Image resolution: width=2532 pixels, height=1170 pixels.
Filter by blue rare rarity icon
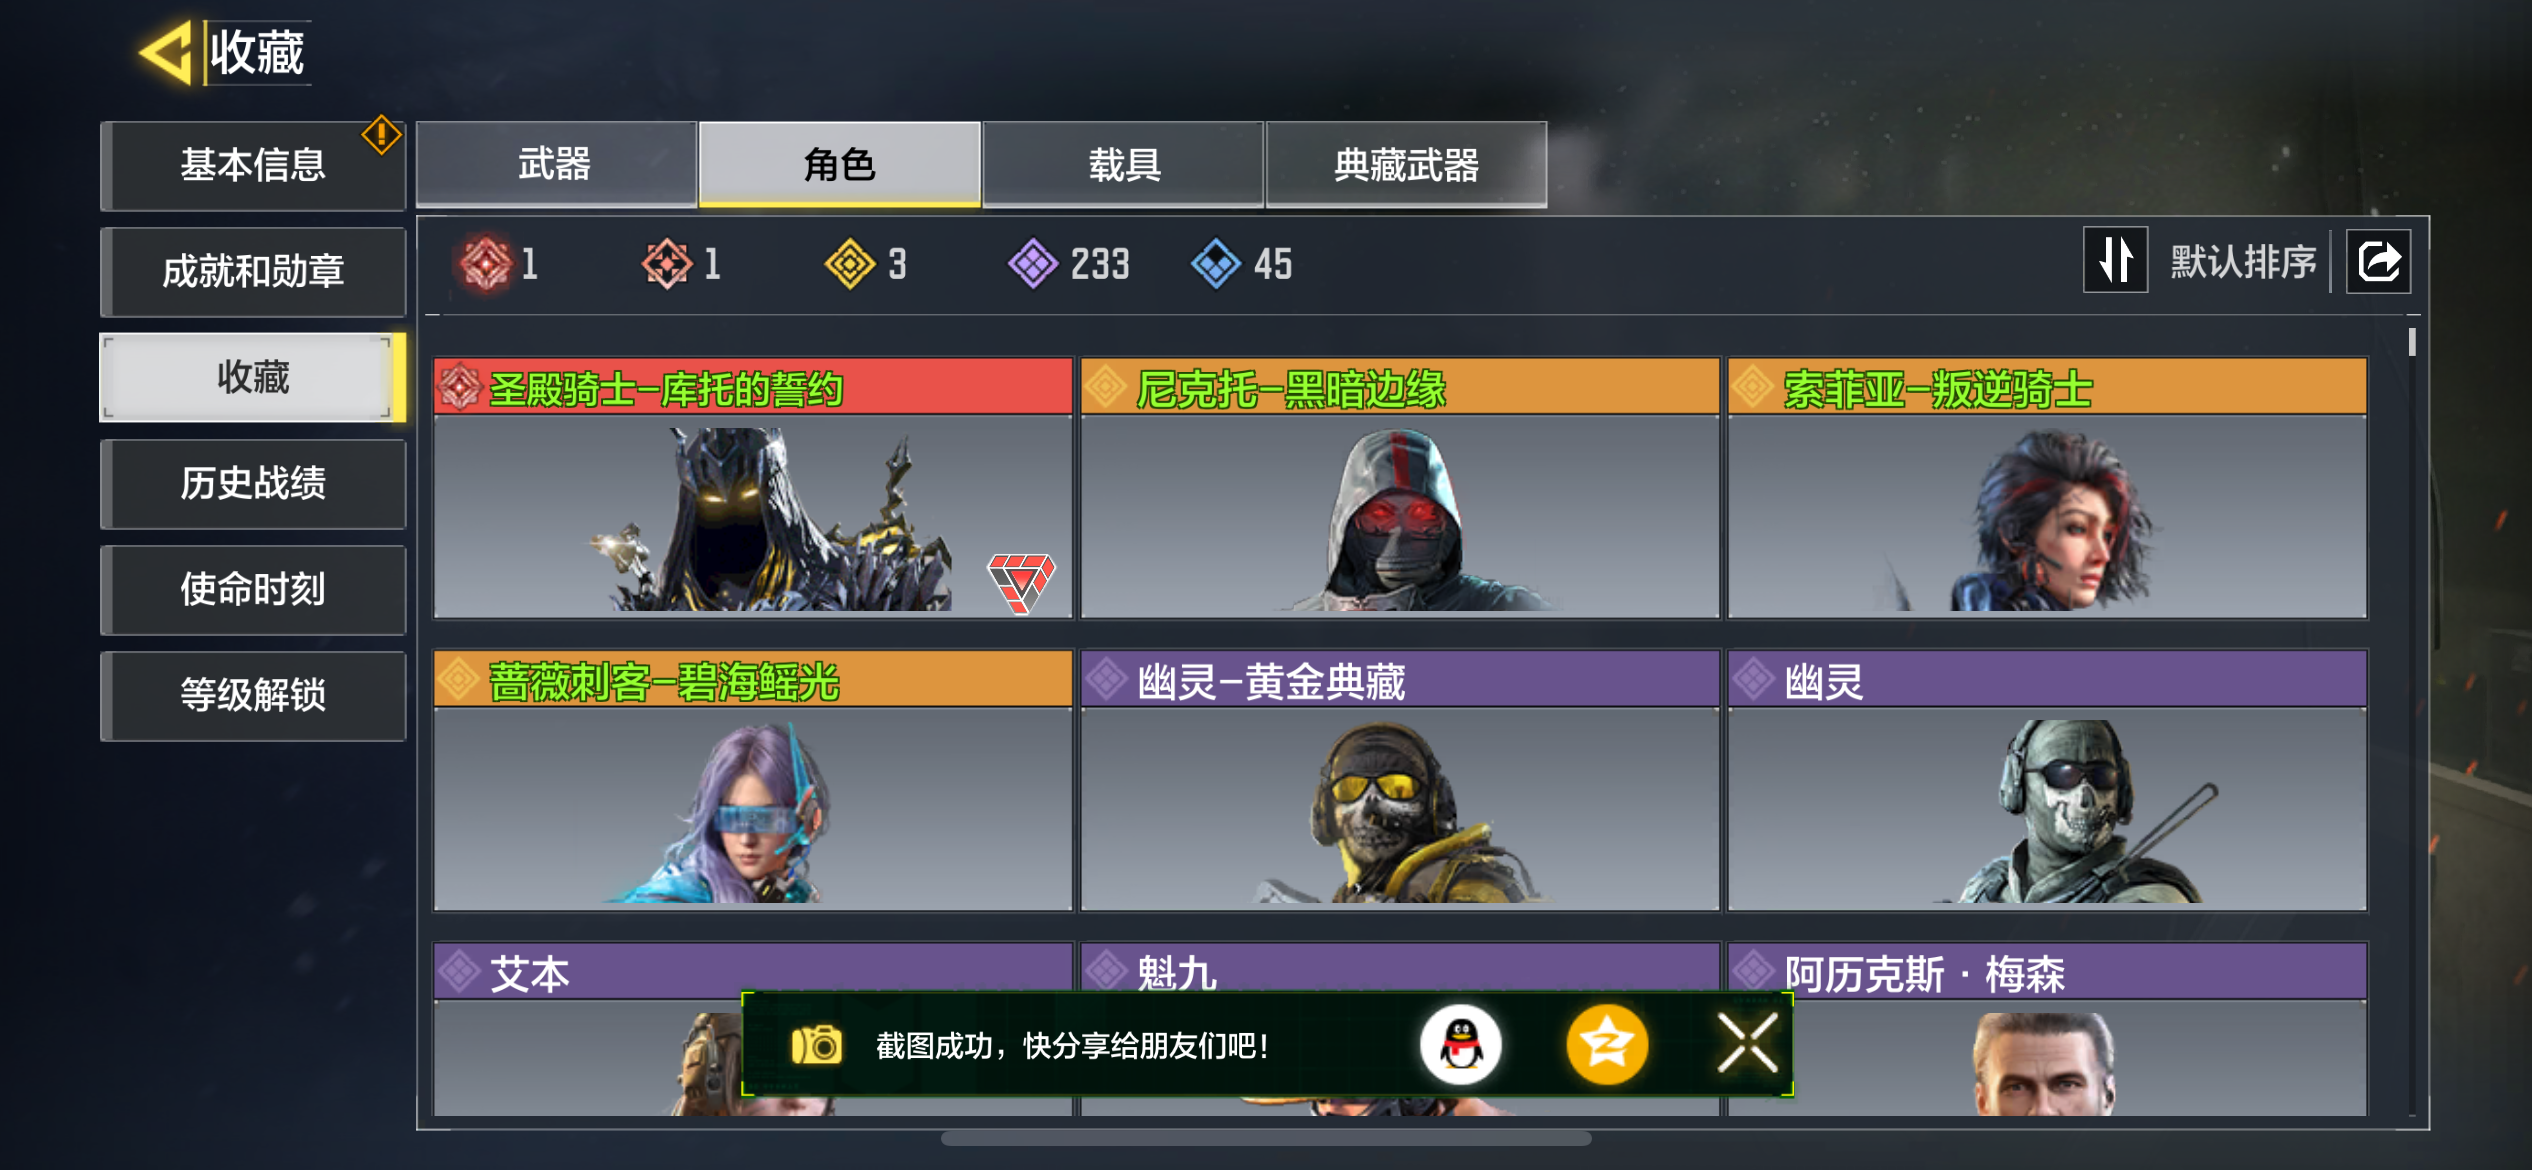pyautogui.click(x=1216, y=264)
